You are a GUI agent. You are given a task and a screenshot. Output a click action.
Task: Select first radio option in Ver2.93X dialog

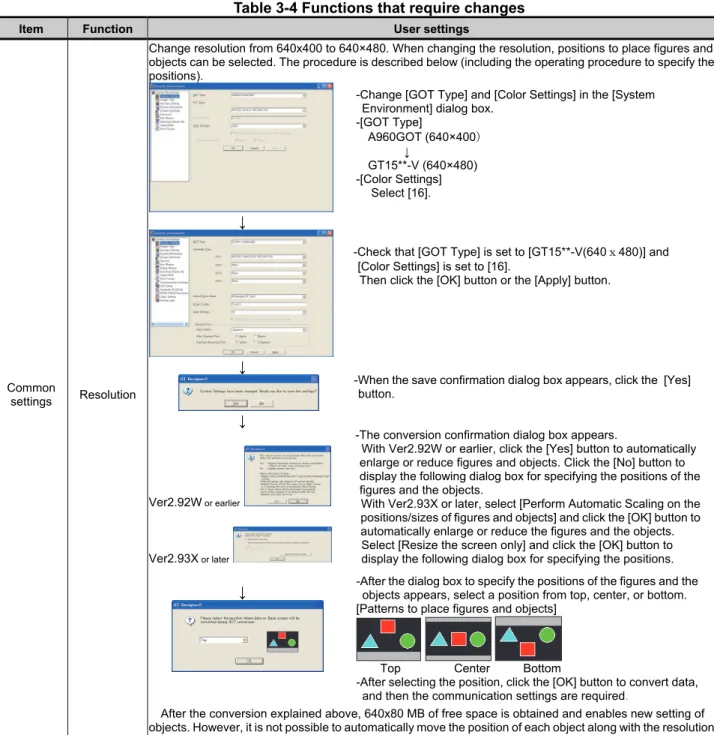click(x=246, y=540)
